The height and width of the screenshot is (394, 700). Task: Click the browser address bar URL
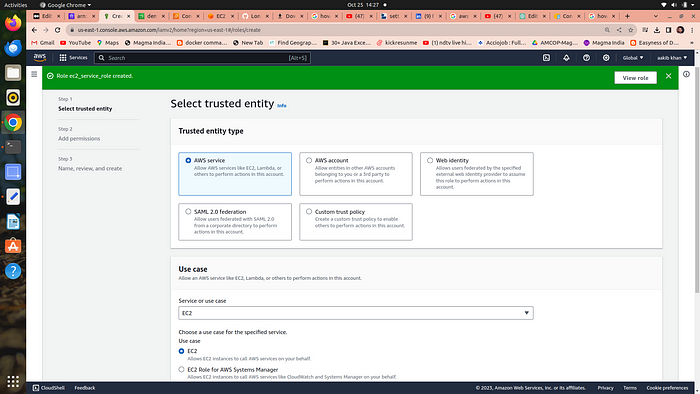coord(169,30)
